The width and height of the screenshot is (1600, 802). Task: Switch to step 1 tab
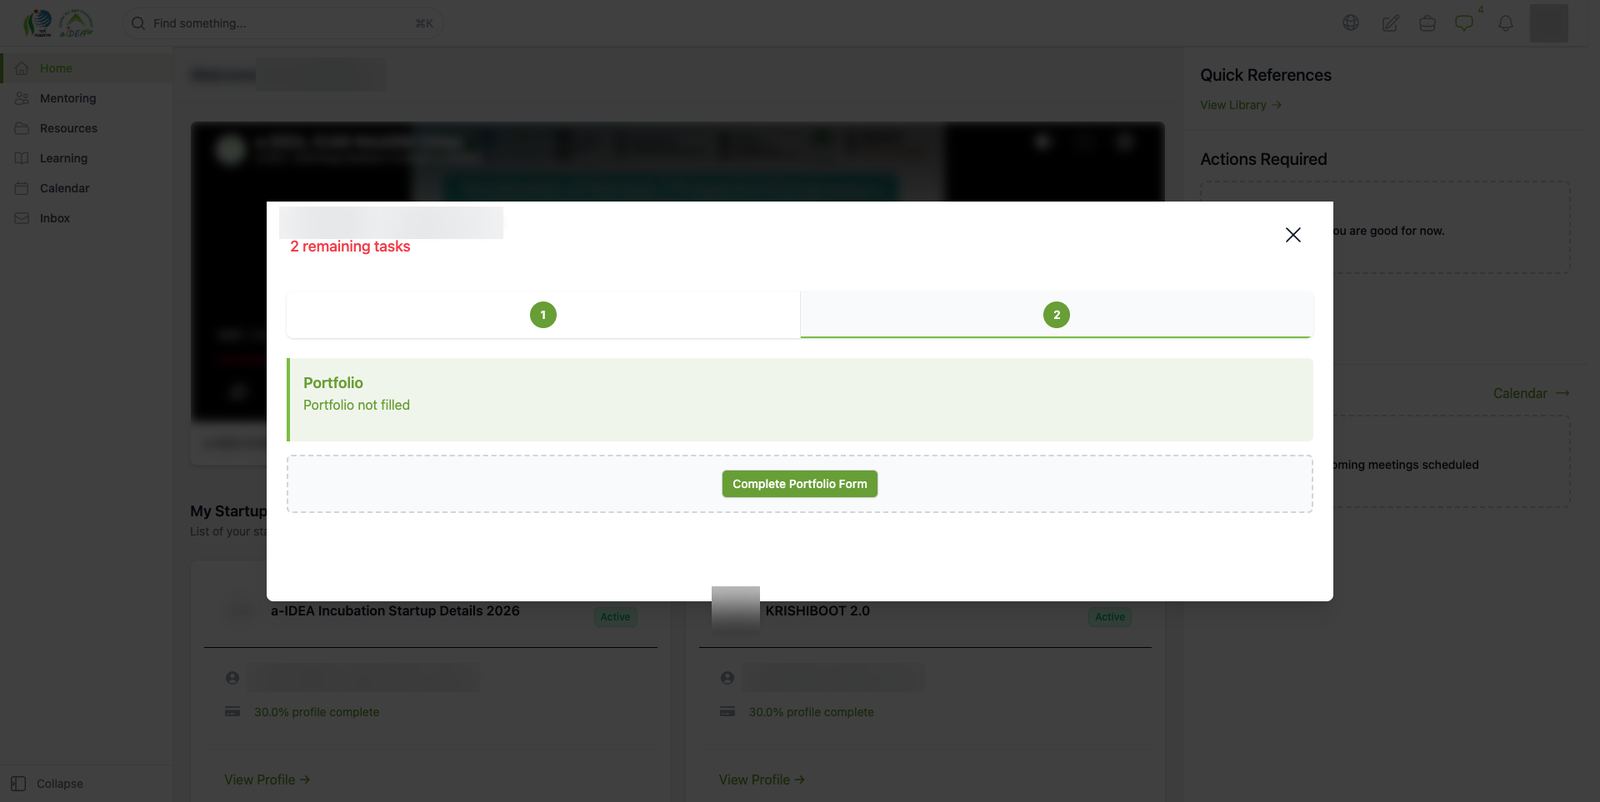click(543, 315)
